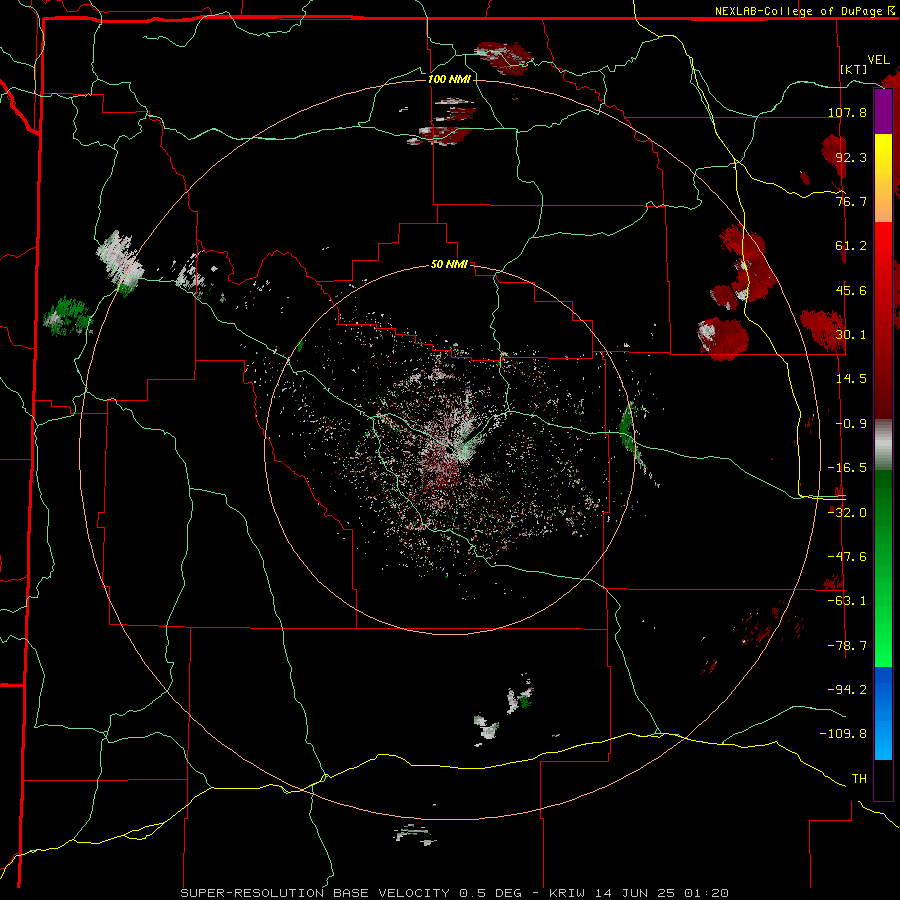Screen dimensions: 900x900
Task: Click the 45.6 velocity scale value
Action: pos(851,290)
